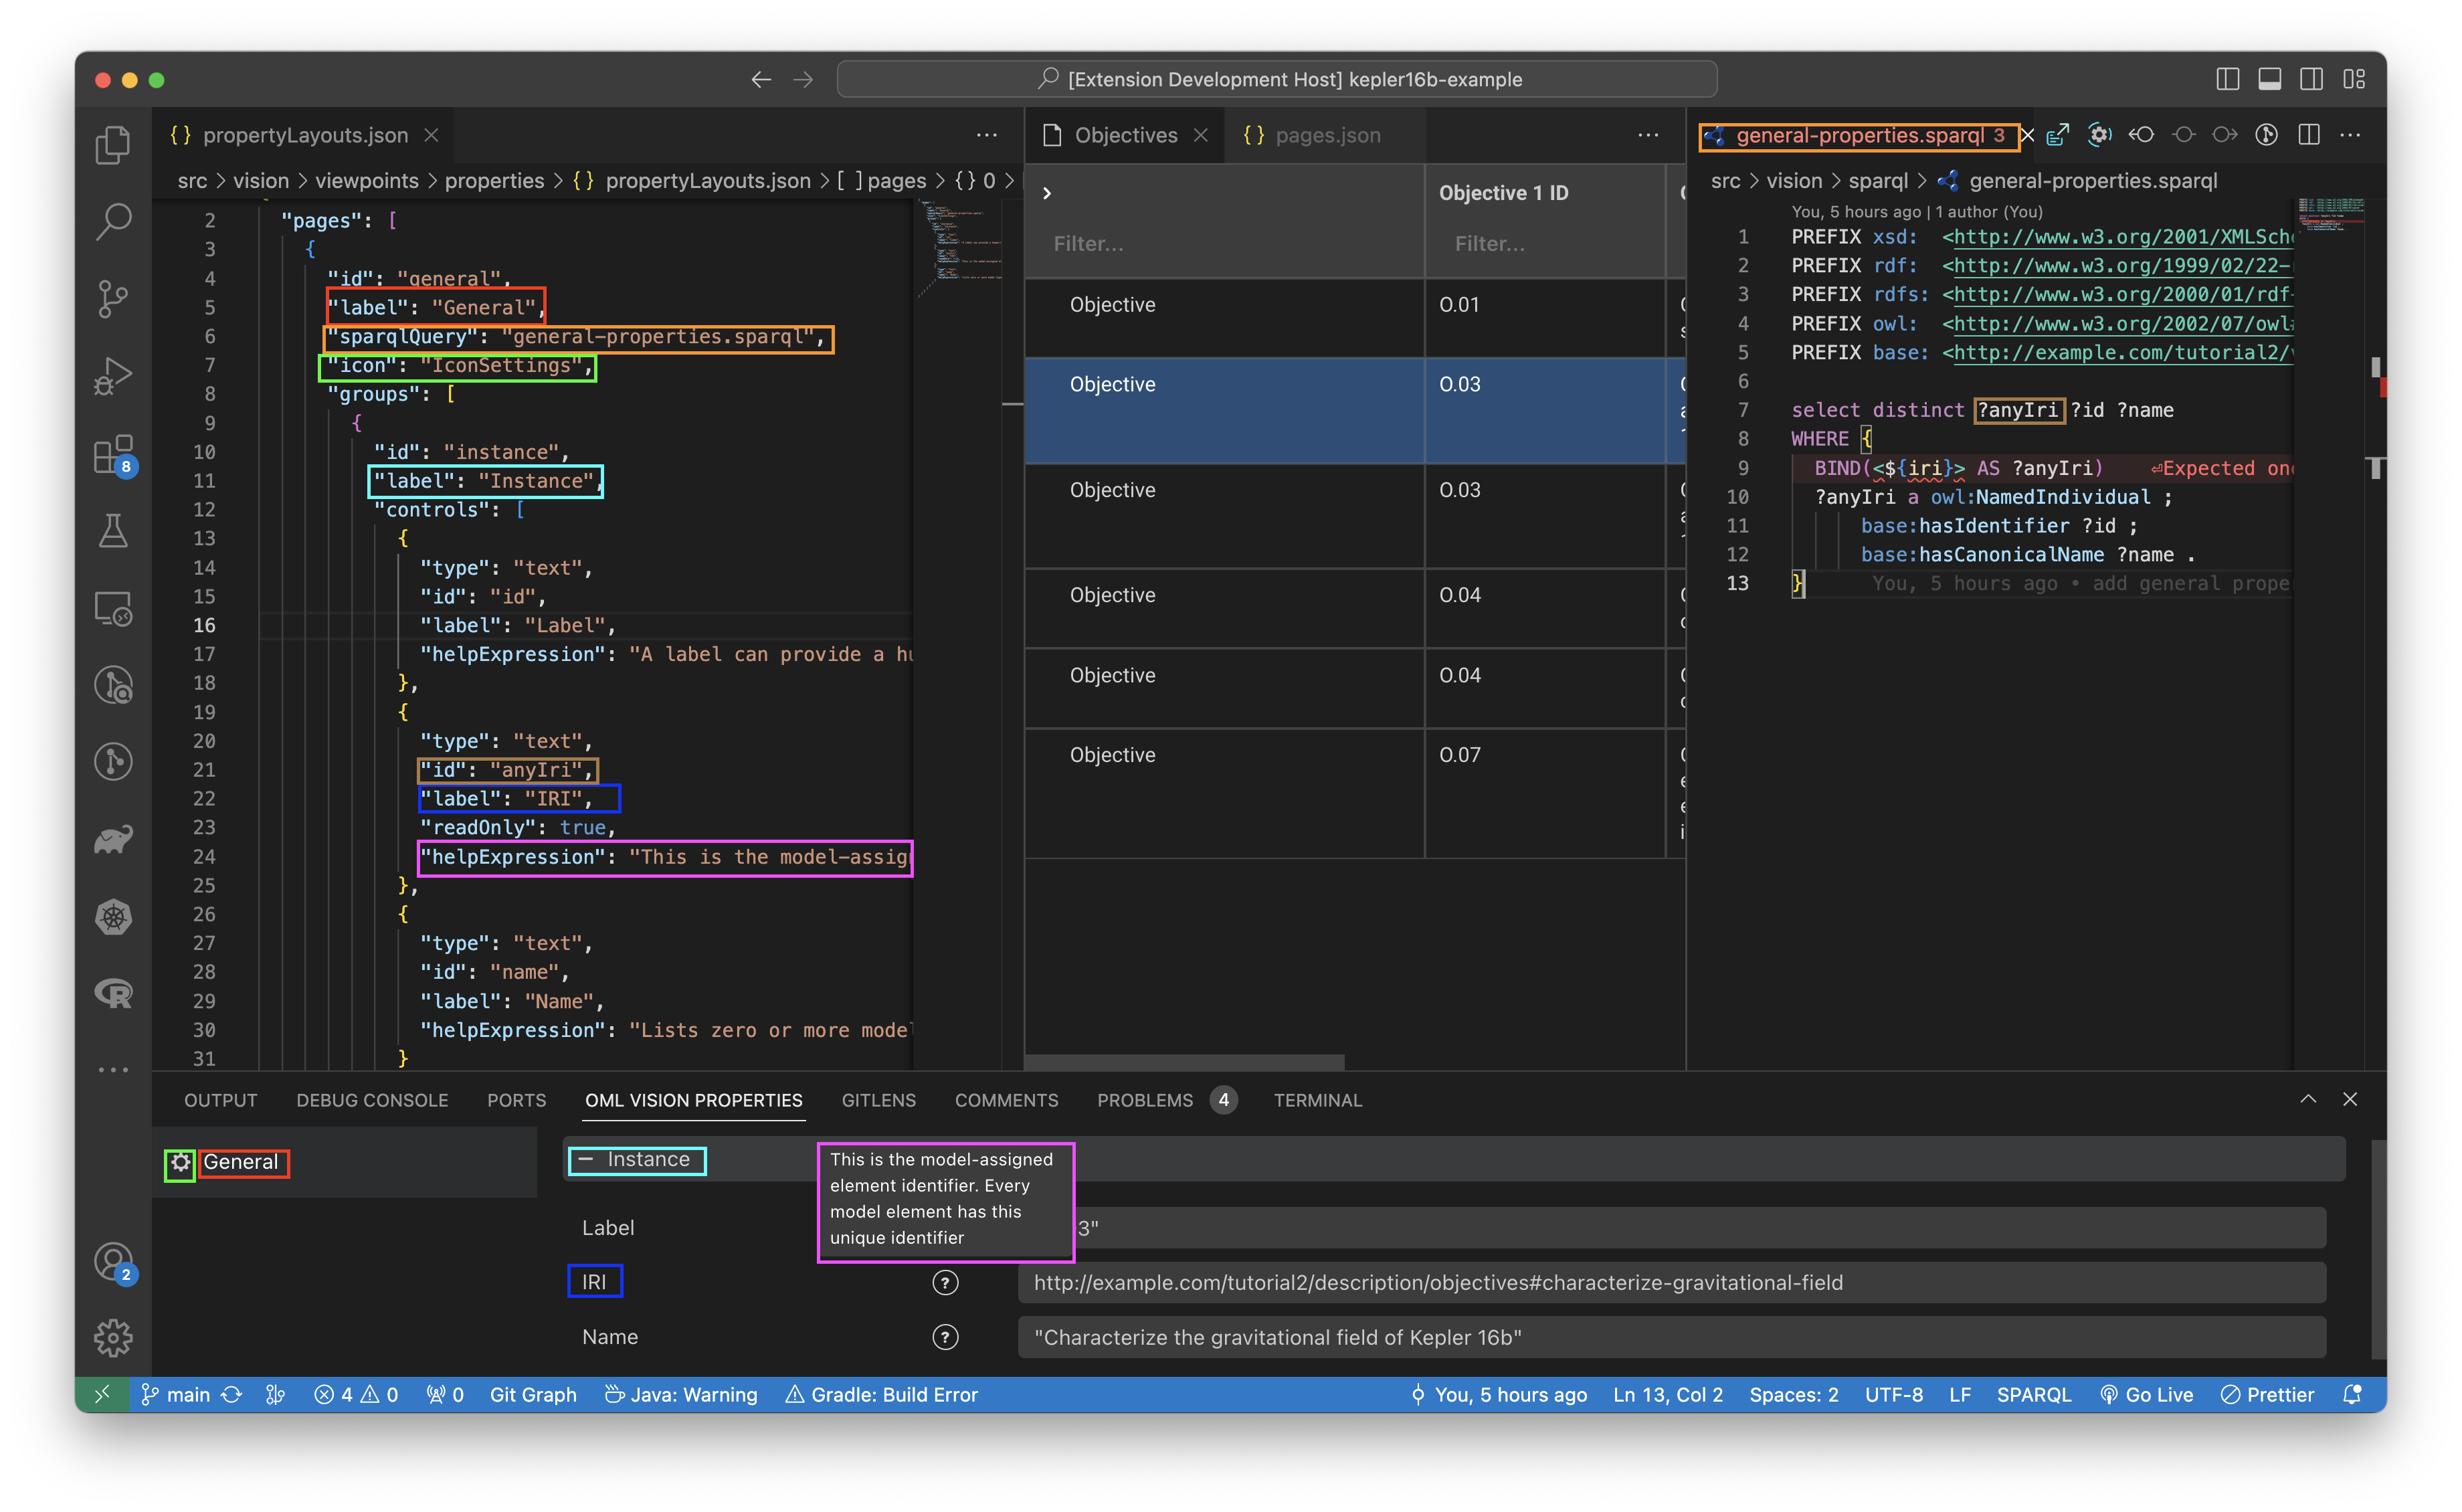The height and width of the screenshot is (1512, 2462).
Task: Open the remote window indicator
Action: point(102,1395)
